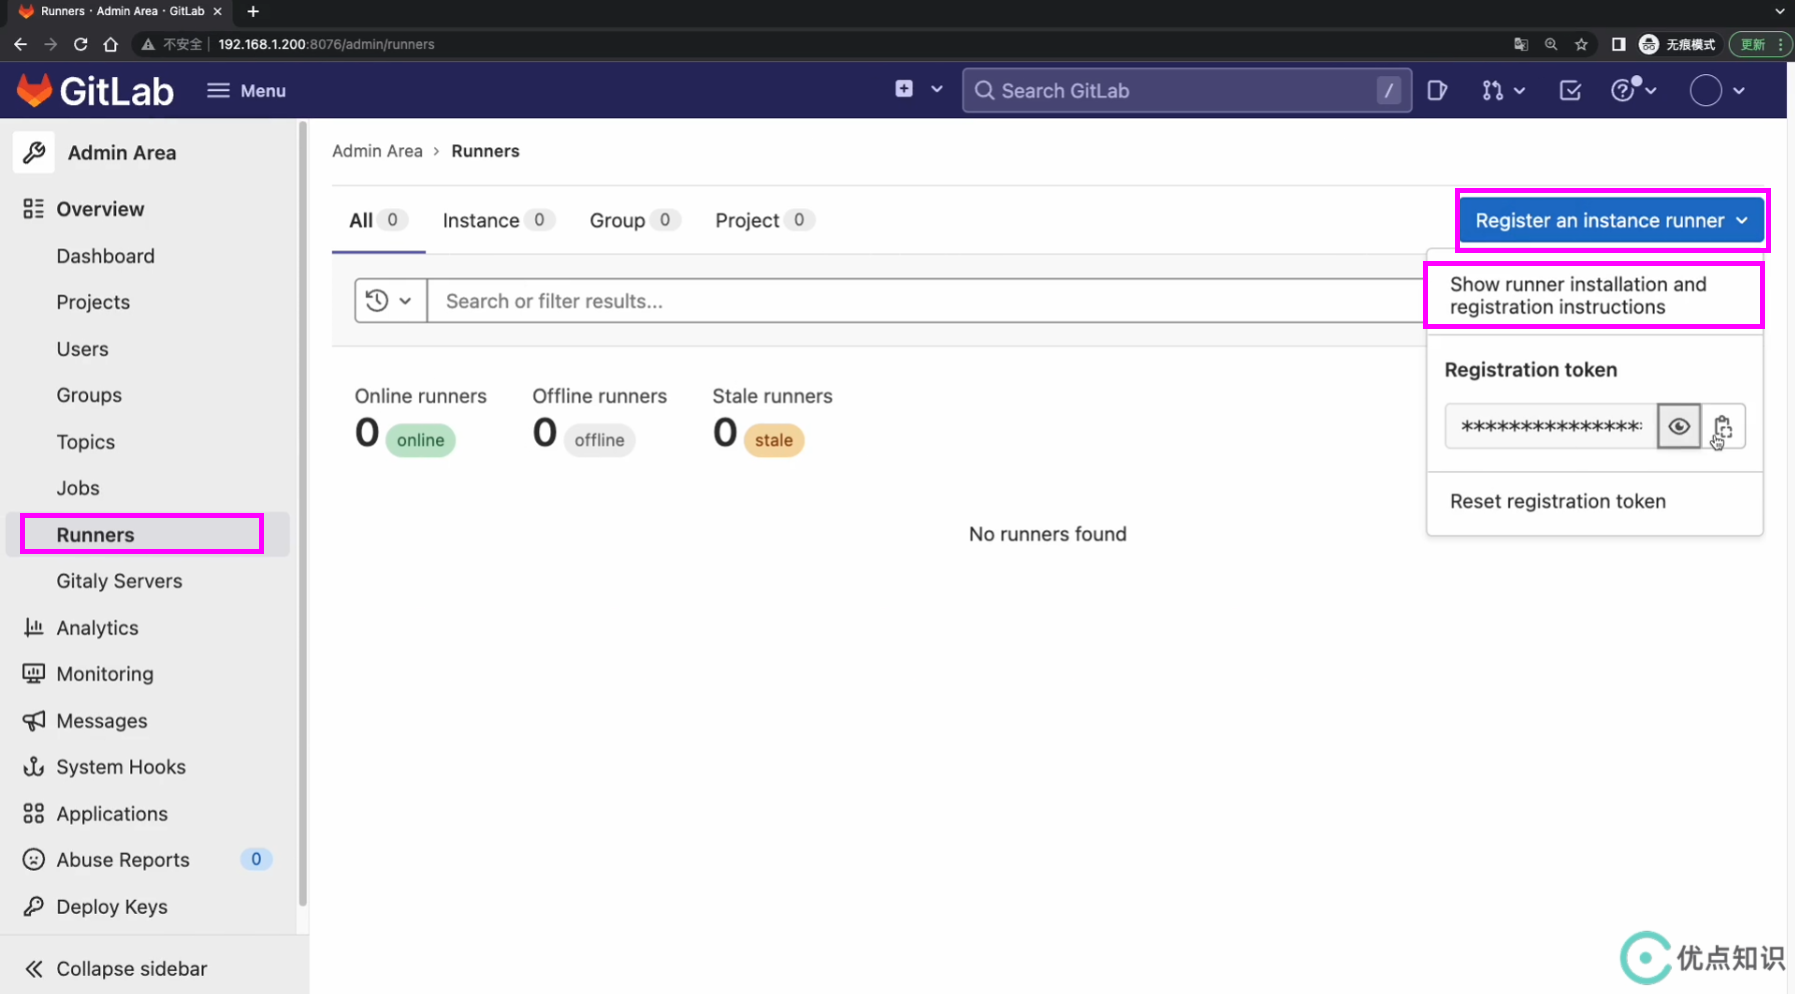Viewport: 1795px width, 994px height.
Task: Expand the user profile dropdown chevron
Action: coord(1739,90)
